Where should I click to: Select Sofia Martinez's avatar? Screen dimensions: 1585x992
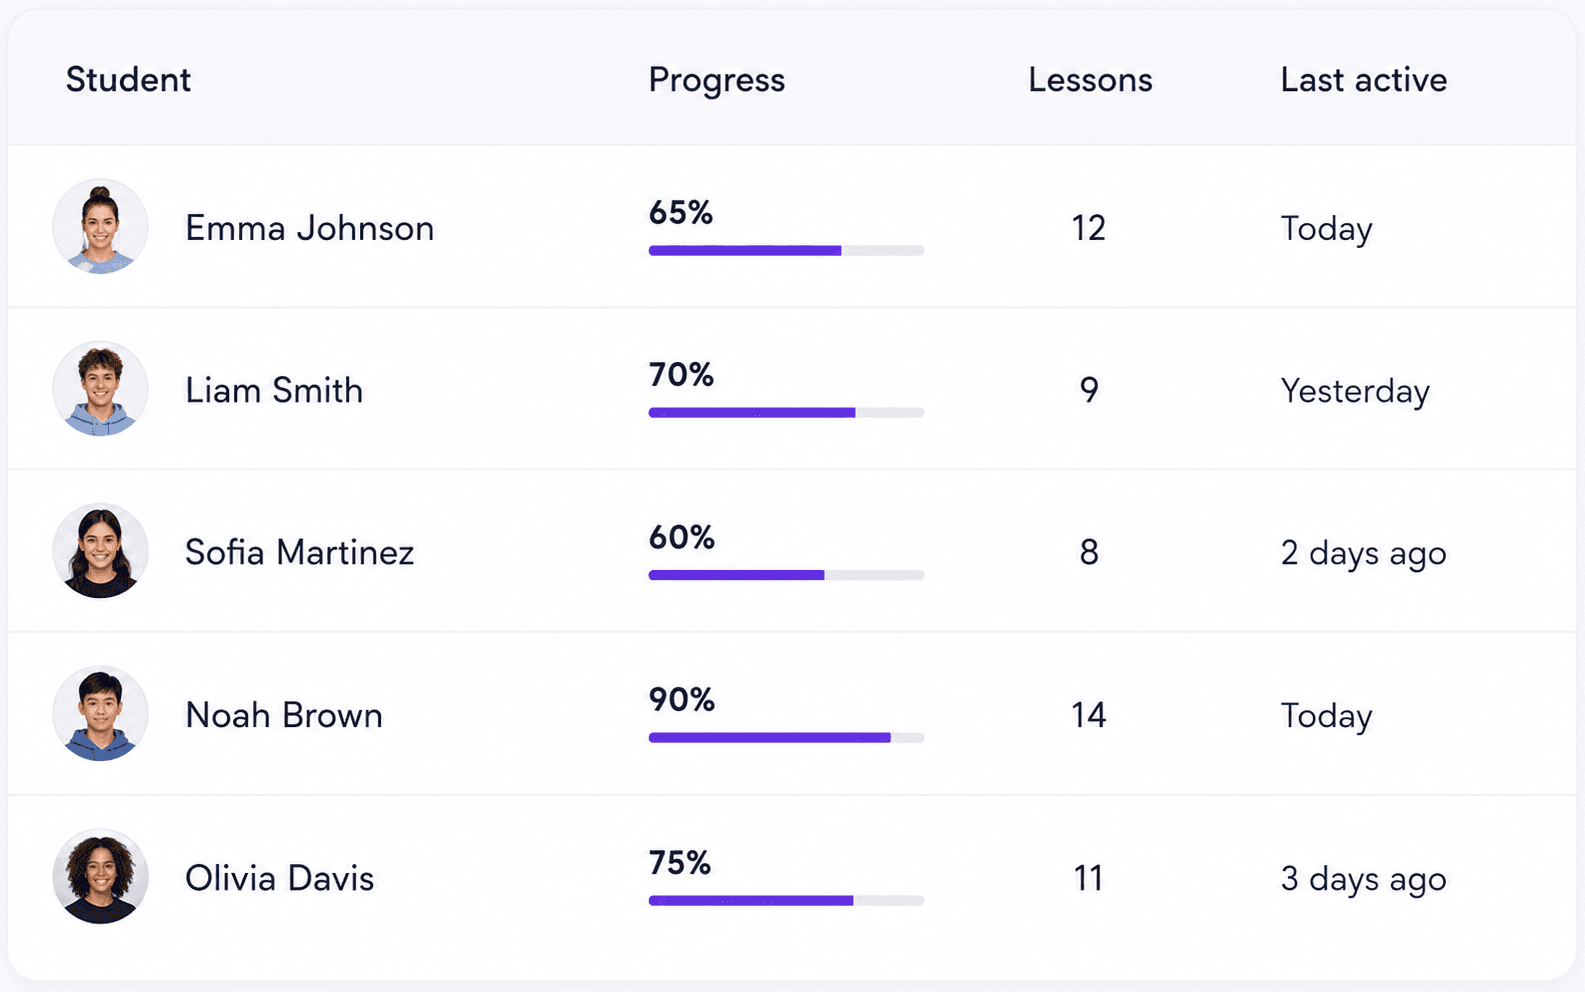100,551
